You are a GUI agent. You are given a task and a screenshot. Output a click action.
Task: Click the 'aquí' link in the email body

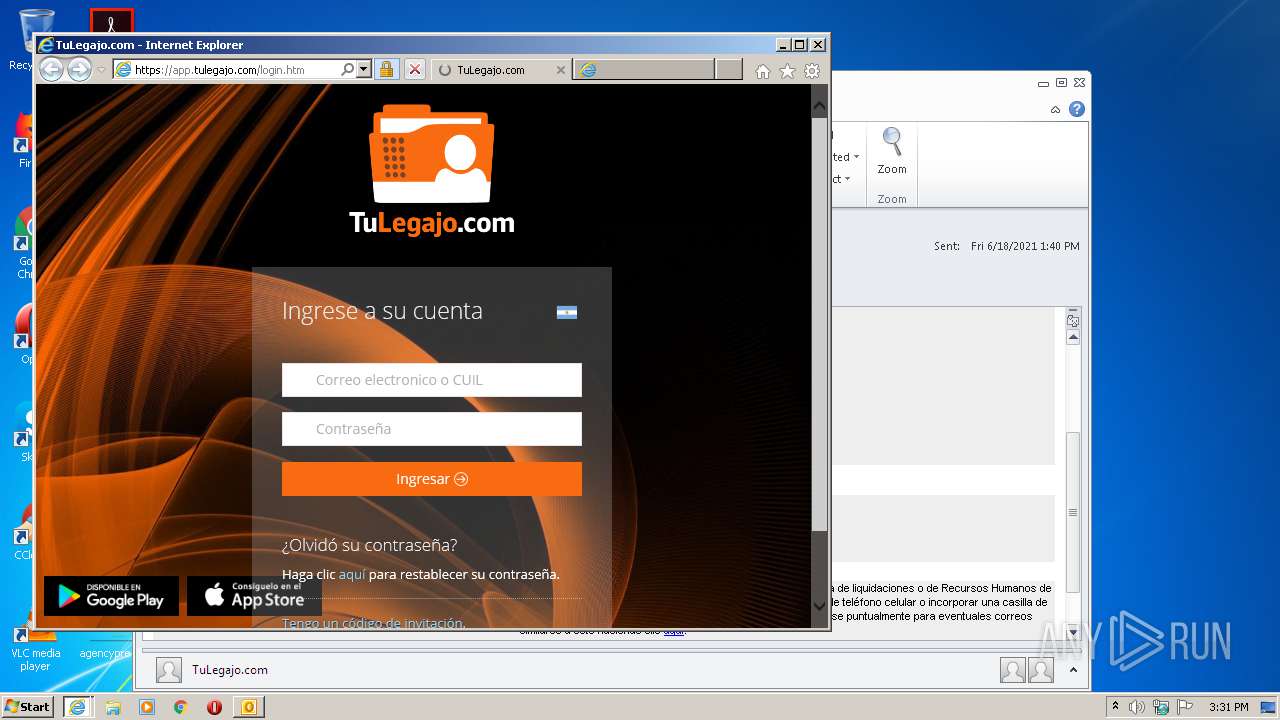coord(674,631)
